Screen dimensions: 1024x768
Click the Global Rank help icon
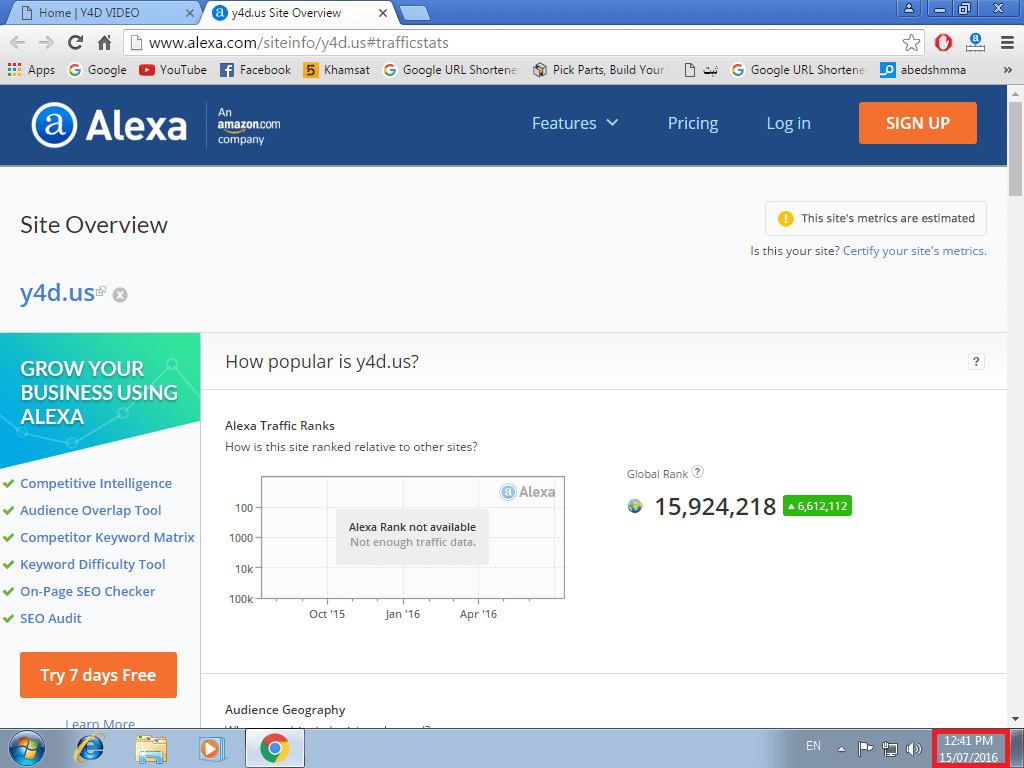click(x=697, y=472)
